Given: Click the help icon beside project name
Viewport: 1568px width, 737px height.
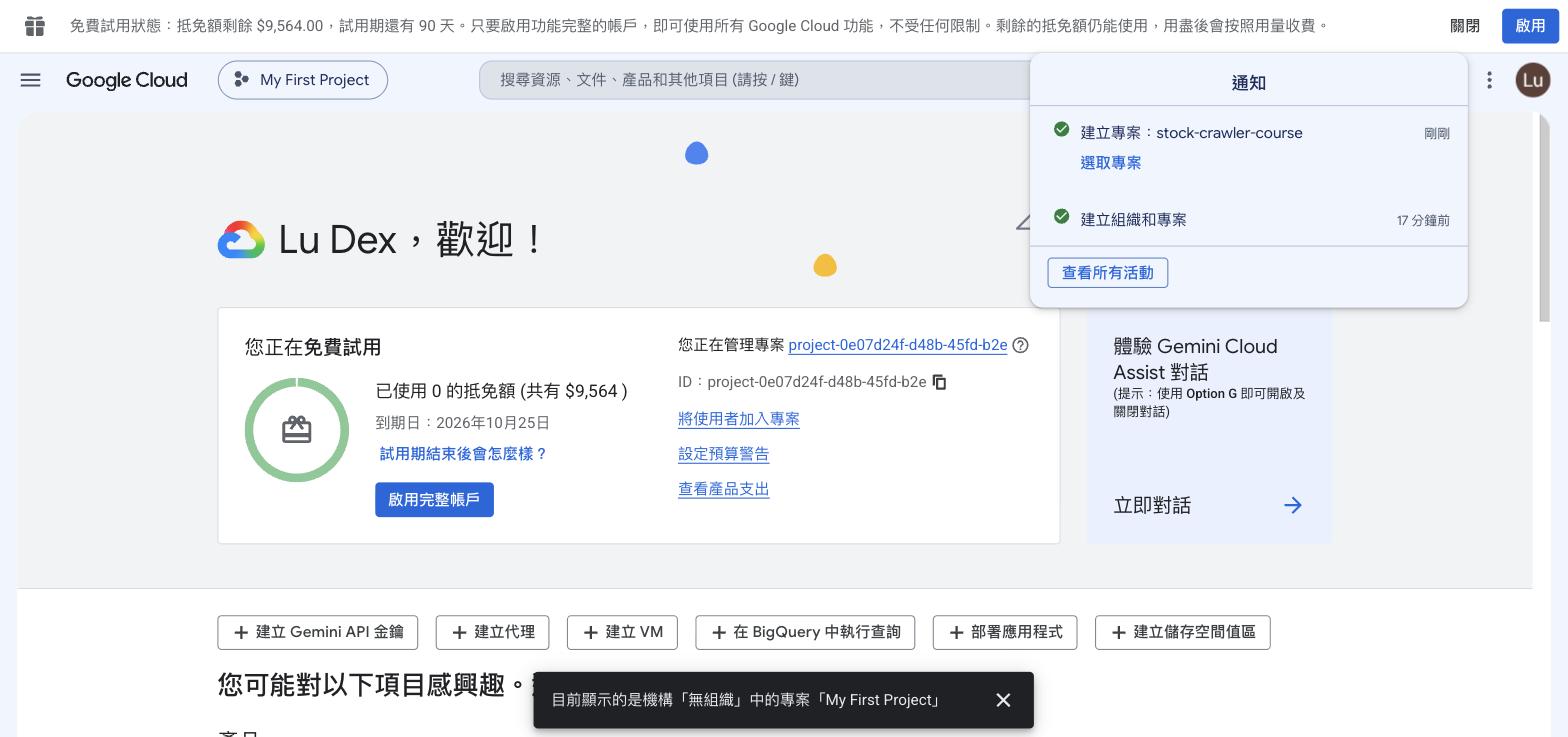Looking at the screenshot, I should pyautogui.click(x=1020, y=345).
